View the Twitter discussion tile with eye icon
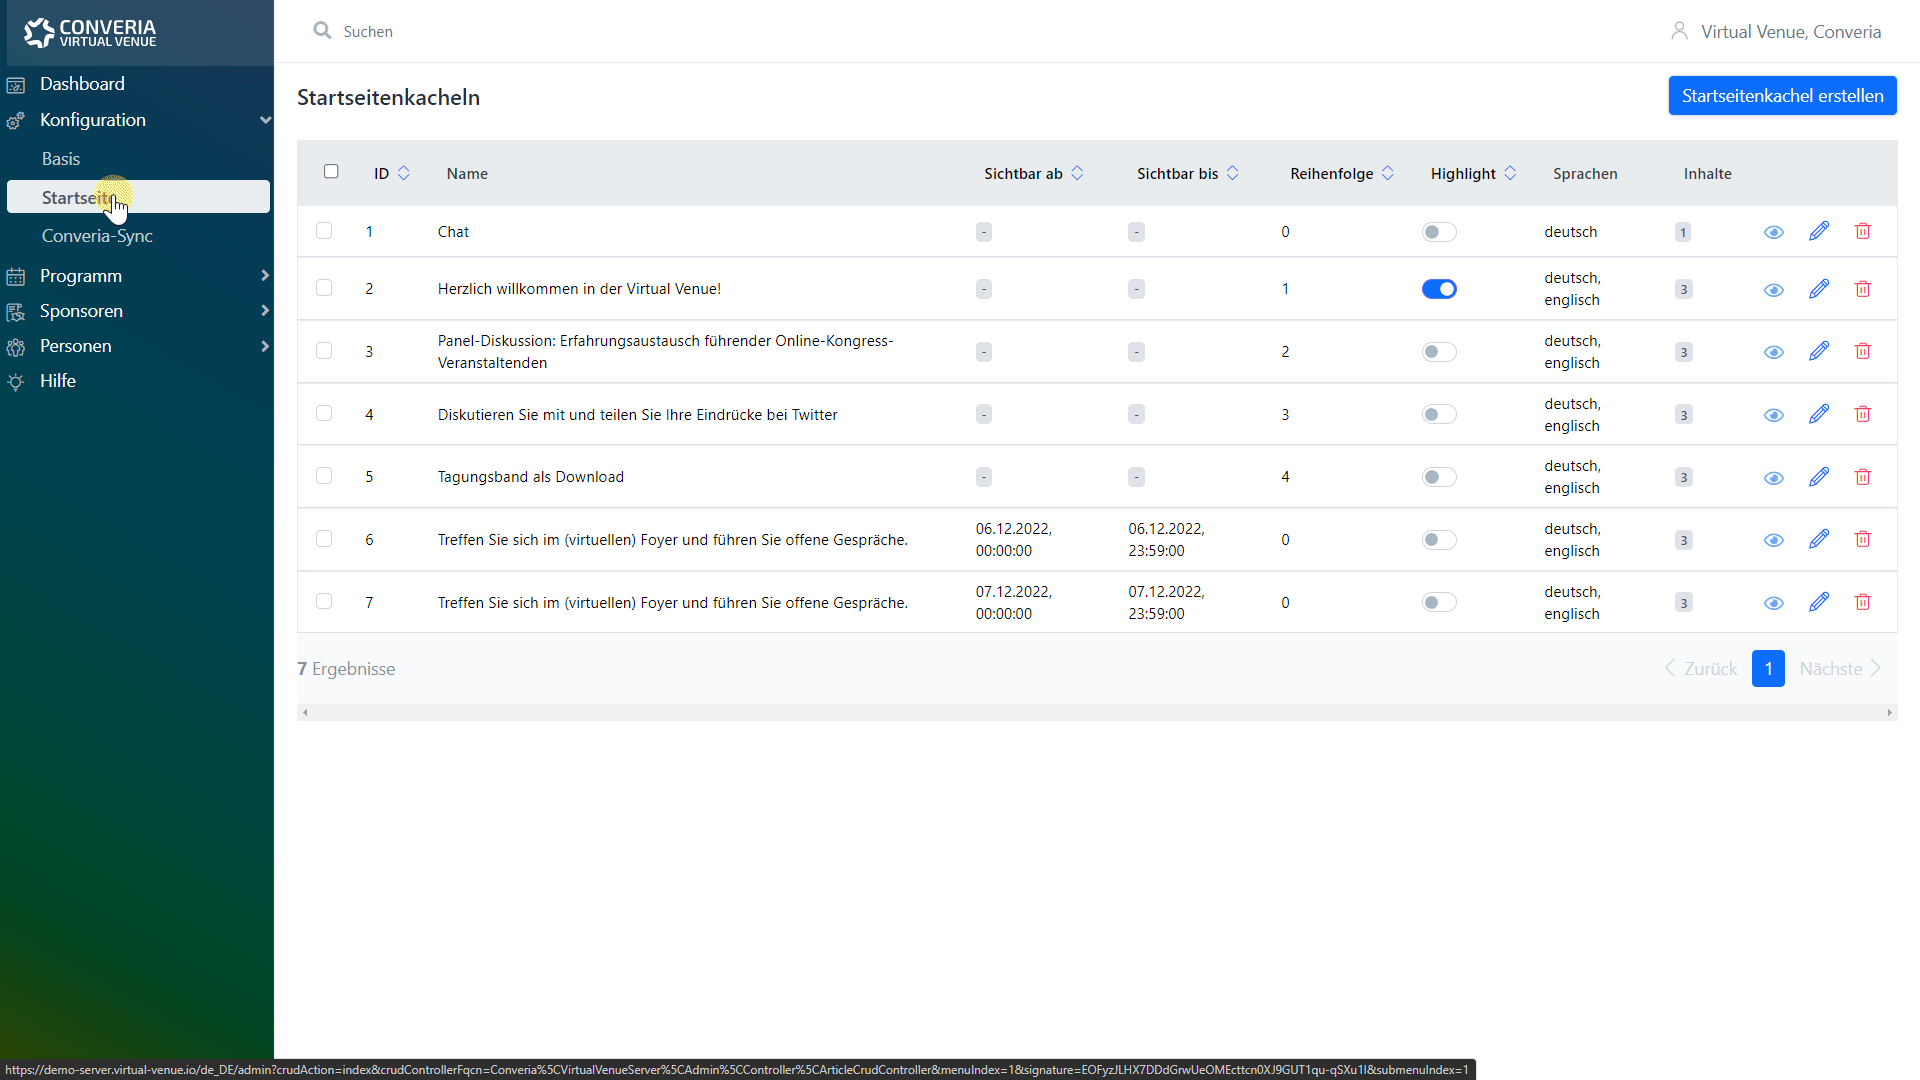The width and height of the screenshot is (1920, 1080). [1773, 415]
